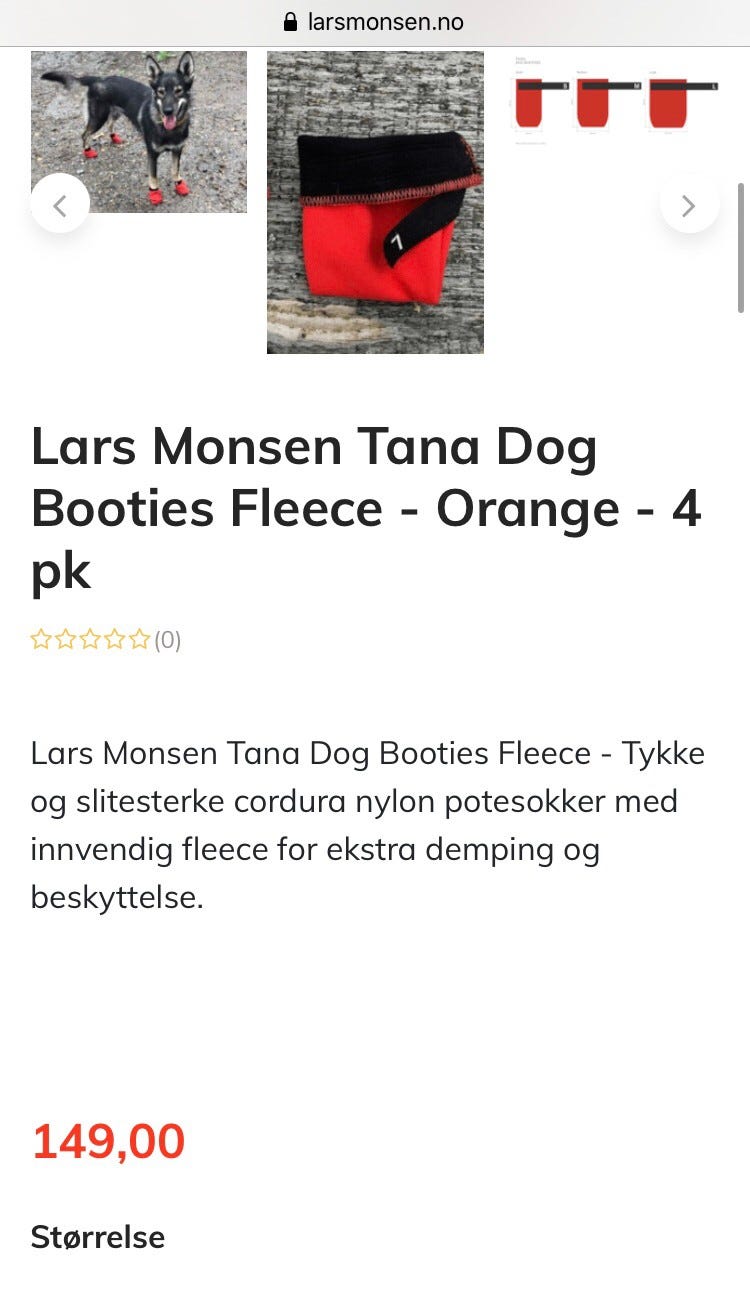This screenshot has width=750, height=1302.
Task: Give five stars using the last star
Action: pos(140,640)
